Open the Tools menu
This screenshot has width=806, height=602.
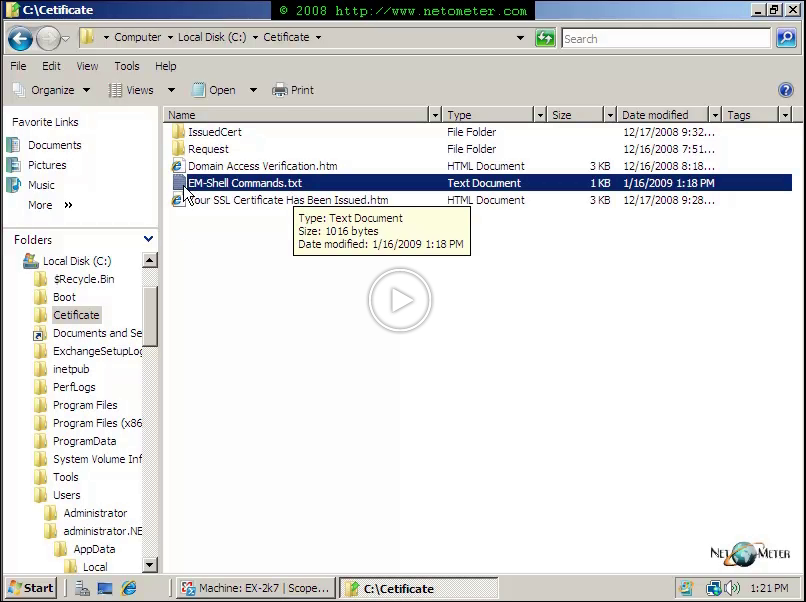click(x=127, y=66)
